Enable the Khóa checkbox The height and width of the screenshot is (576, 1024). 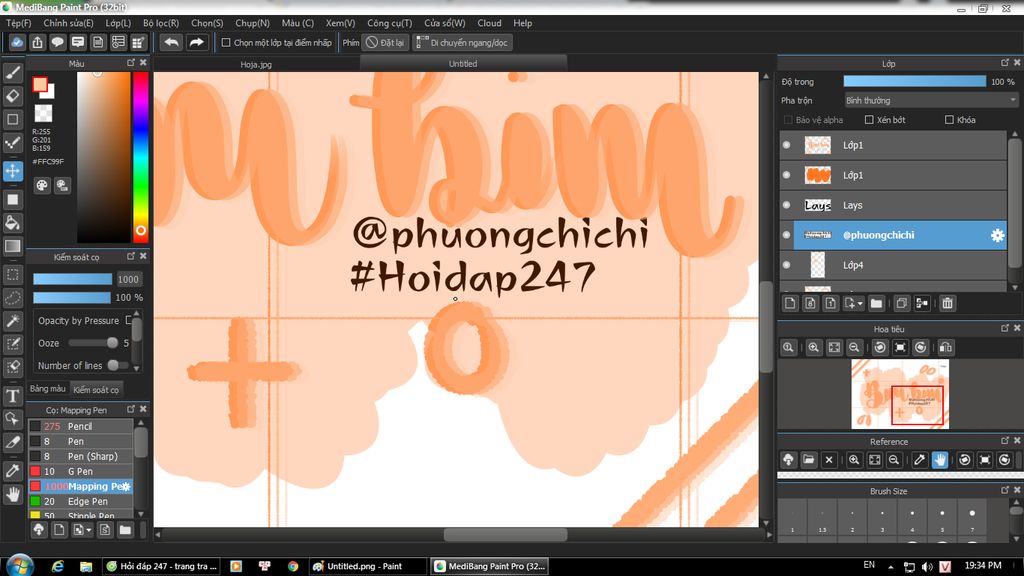[949, 120]
